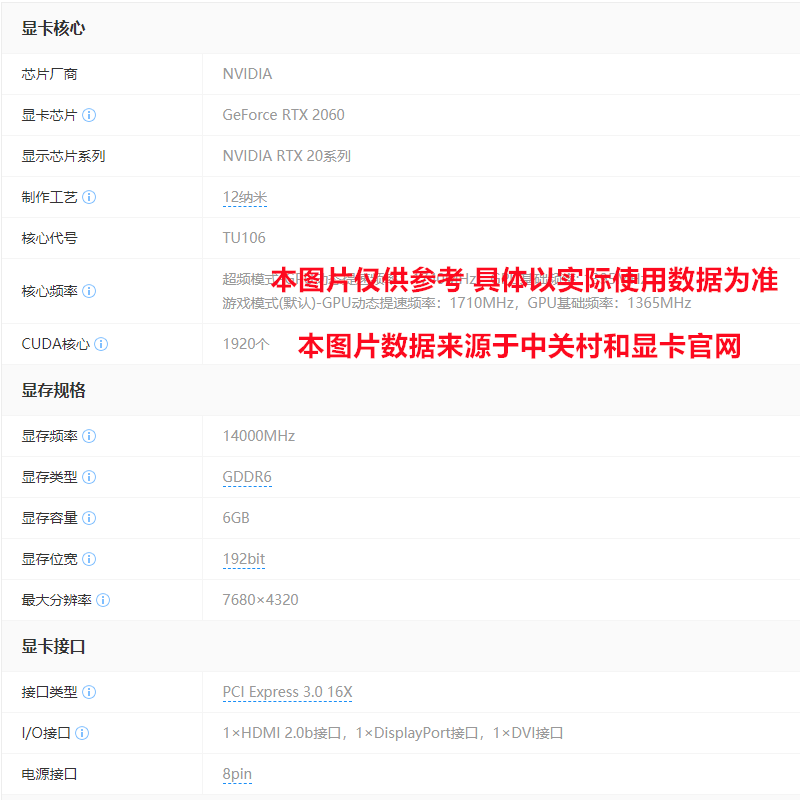Click the PCI Express 3.0 16X link

(287, 692)
